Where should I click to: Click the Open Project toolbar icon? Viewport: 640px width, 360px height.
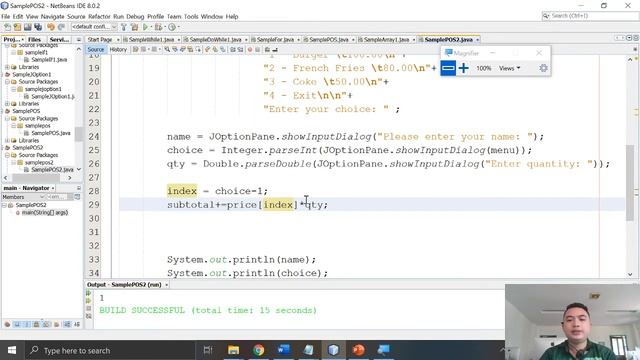coord(27,27)
